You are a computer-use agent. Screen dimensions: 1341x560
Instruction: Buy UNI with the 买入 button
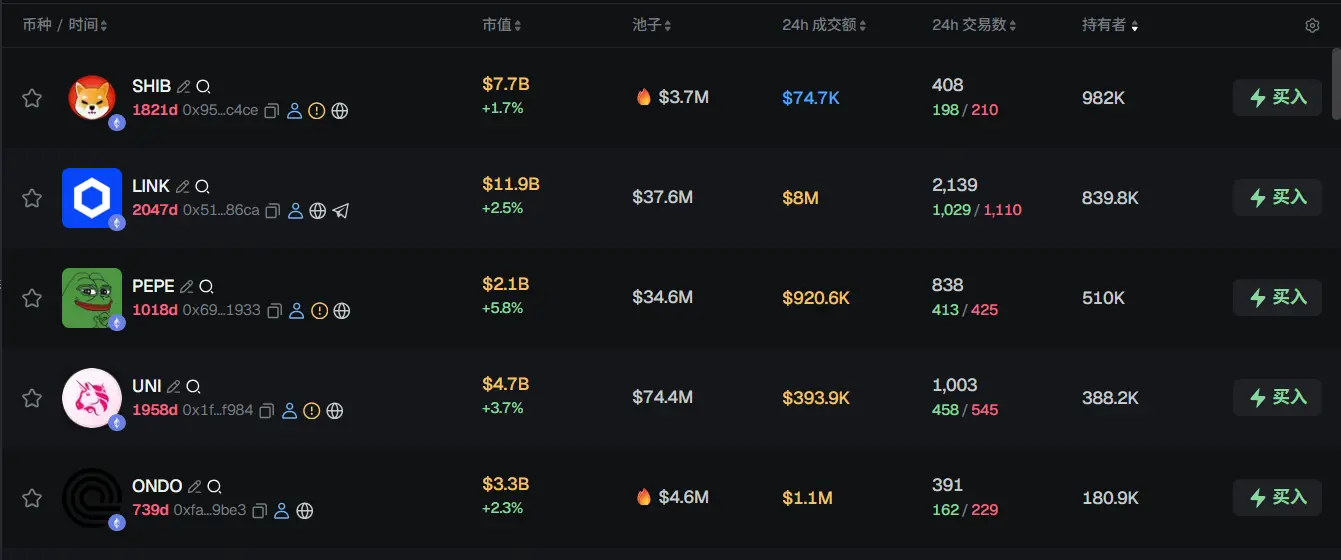click(1277, 398)
